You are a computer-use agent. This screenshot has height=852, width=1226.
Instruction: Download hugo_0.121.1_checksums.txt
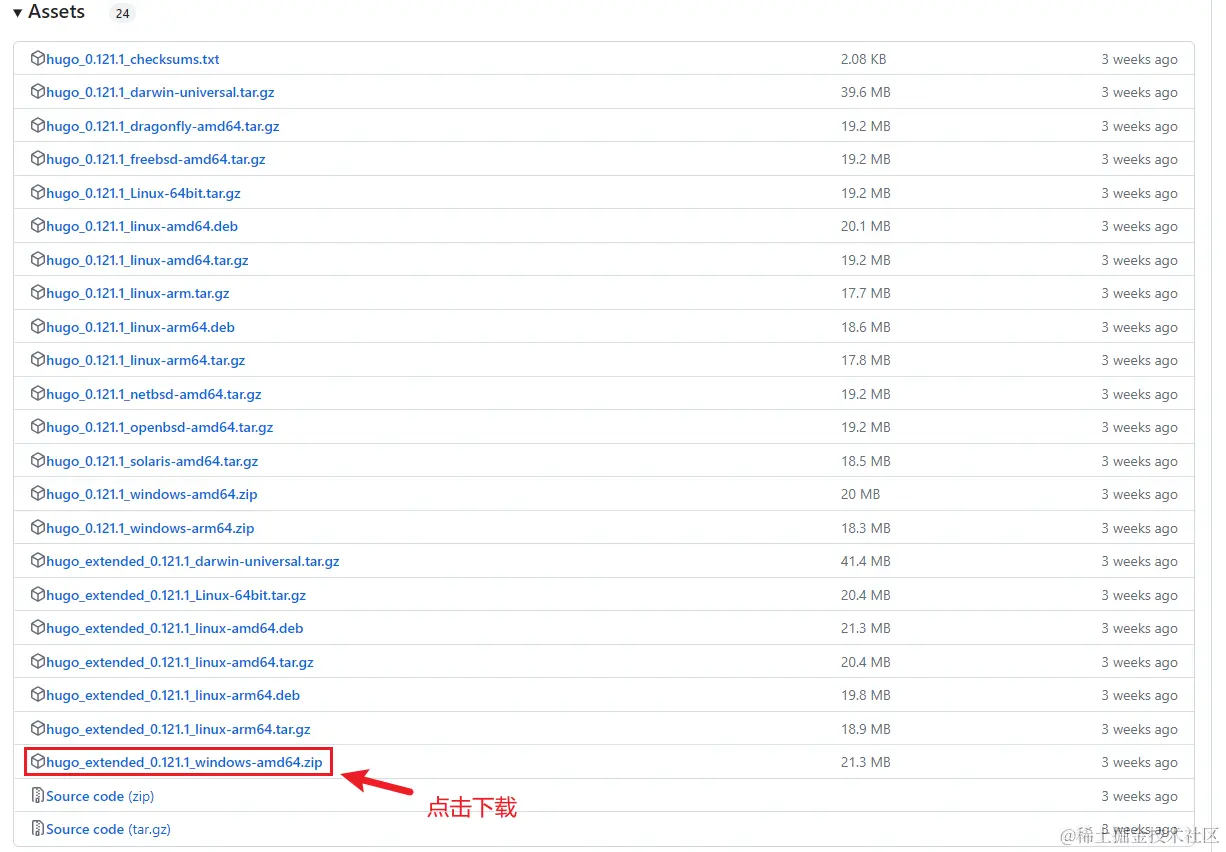(133, 59)
